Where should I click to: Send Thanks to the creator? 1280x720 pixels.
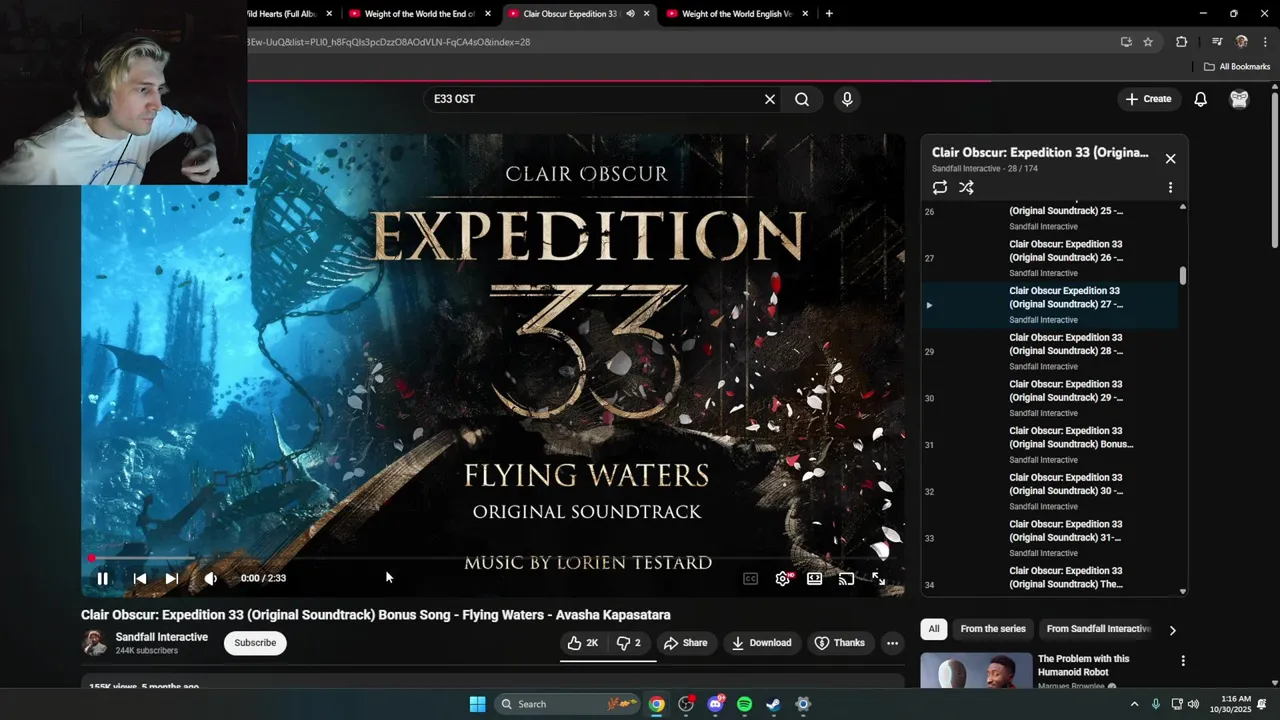839,643
